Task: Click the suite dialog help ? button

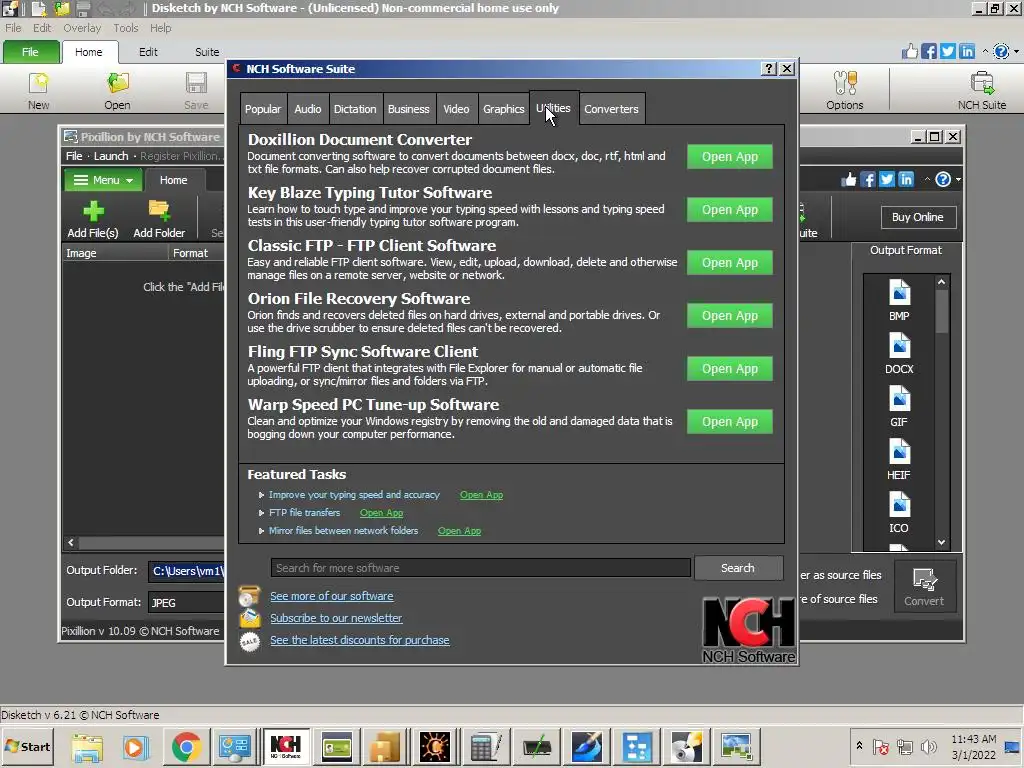Action: pos(769,69)
